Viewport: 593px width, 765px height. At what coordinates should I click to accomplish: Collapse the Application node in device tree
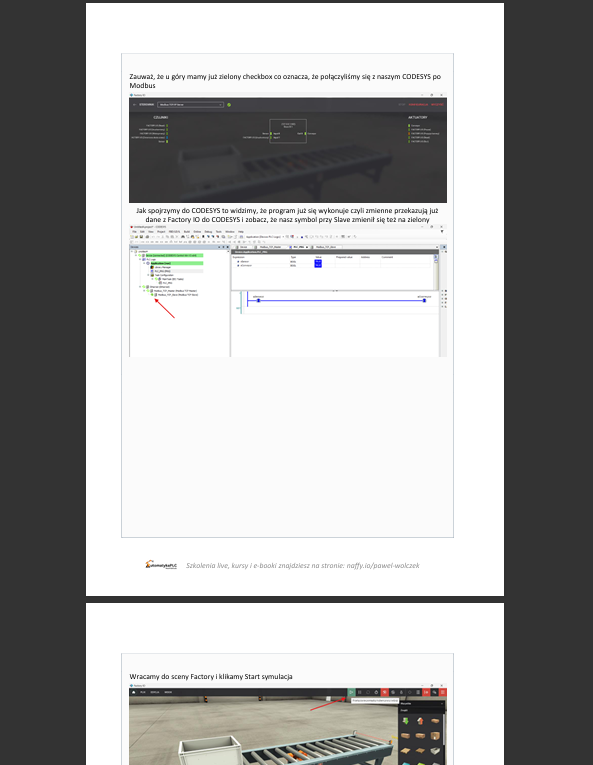144,263
